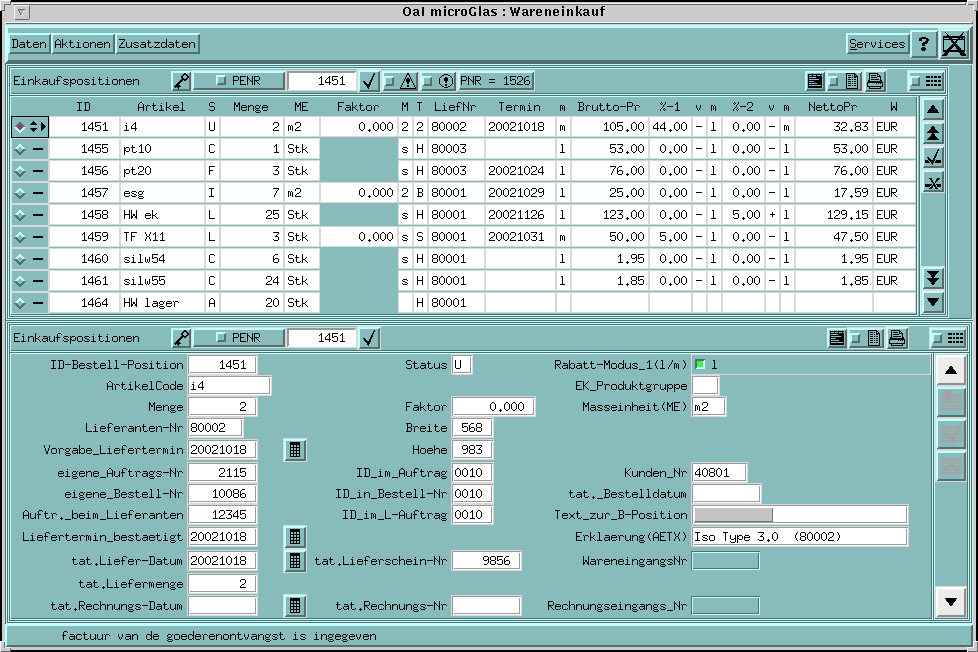Open the PENR selector in upper panel
Screen dimensions: 978x652
click(239, 81)
